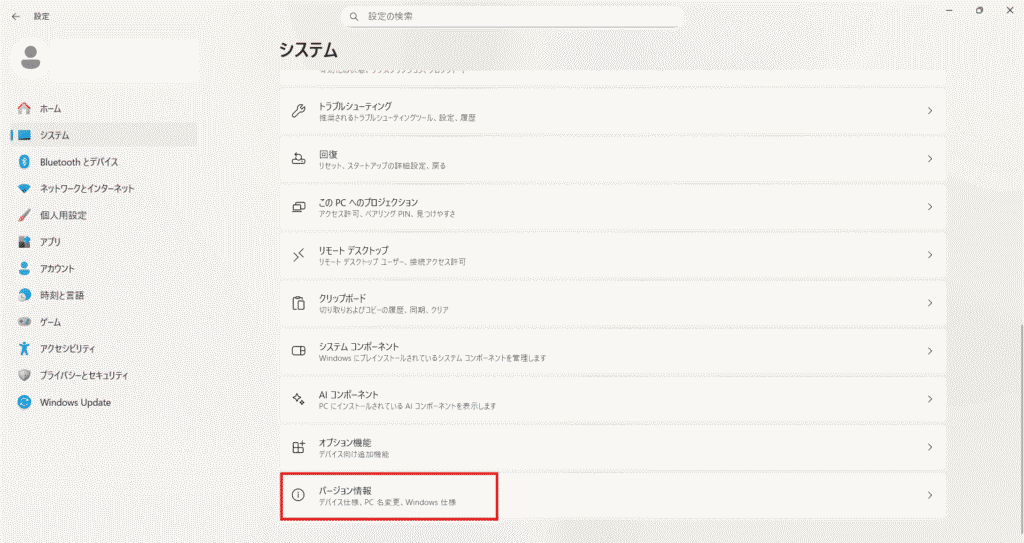This screenshot has width=1024, height=543.
Task: Click text リモート デスクトップ ユーザー、接続アクセス許可
Action: 392,262
